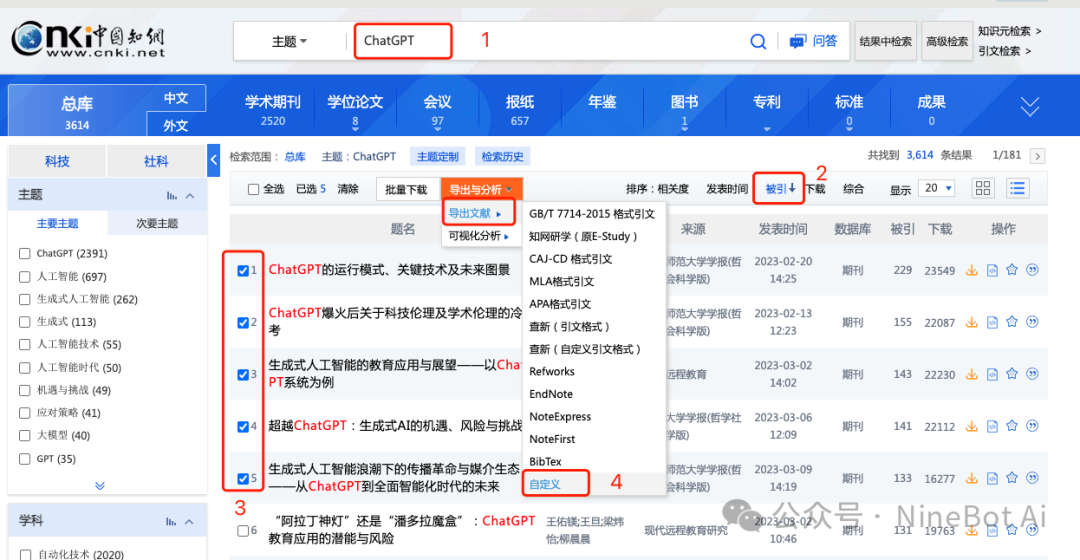This screenshot has height=560, width=1080.
Task: Check the 人工智能 (697) filter
Action: point(25,276)
